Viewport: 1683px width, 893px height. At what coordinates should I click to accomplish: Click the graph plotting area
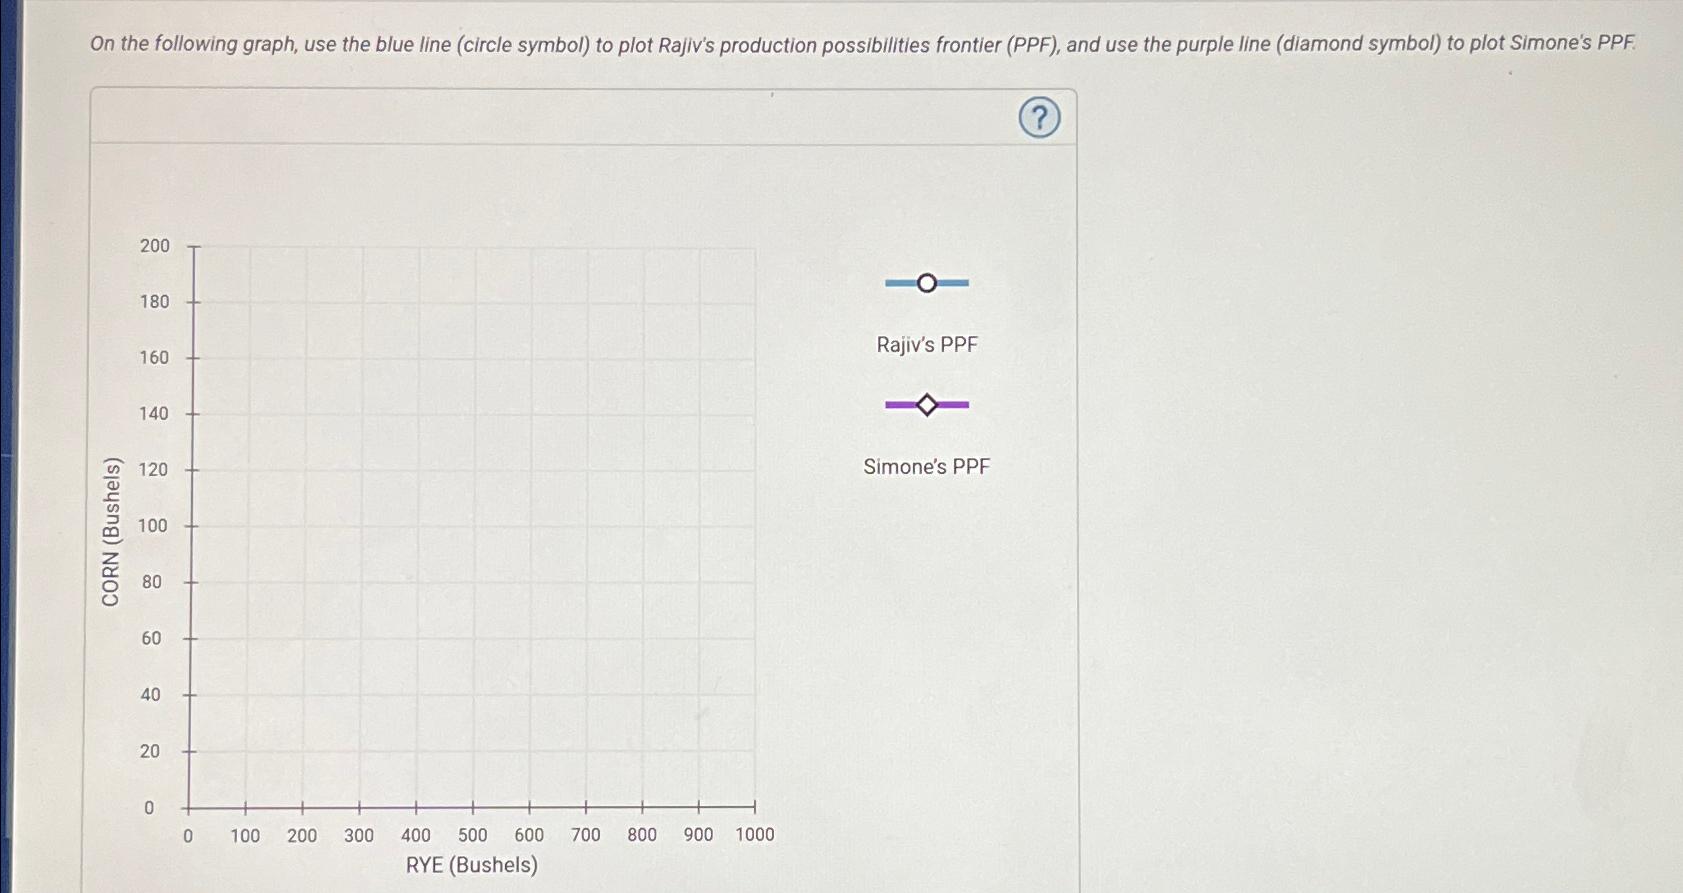pos(470,525)
